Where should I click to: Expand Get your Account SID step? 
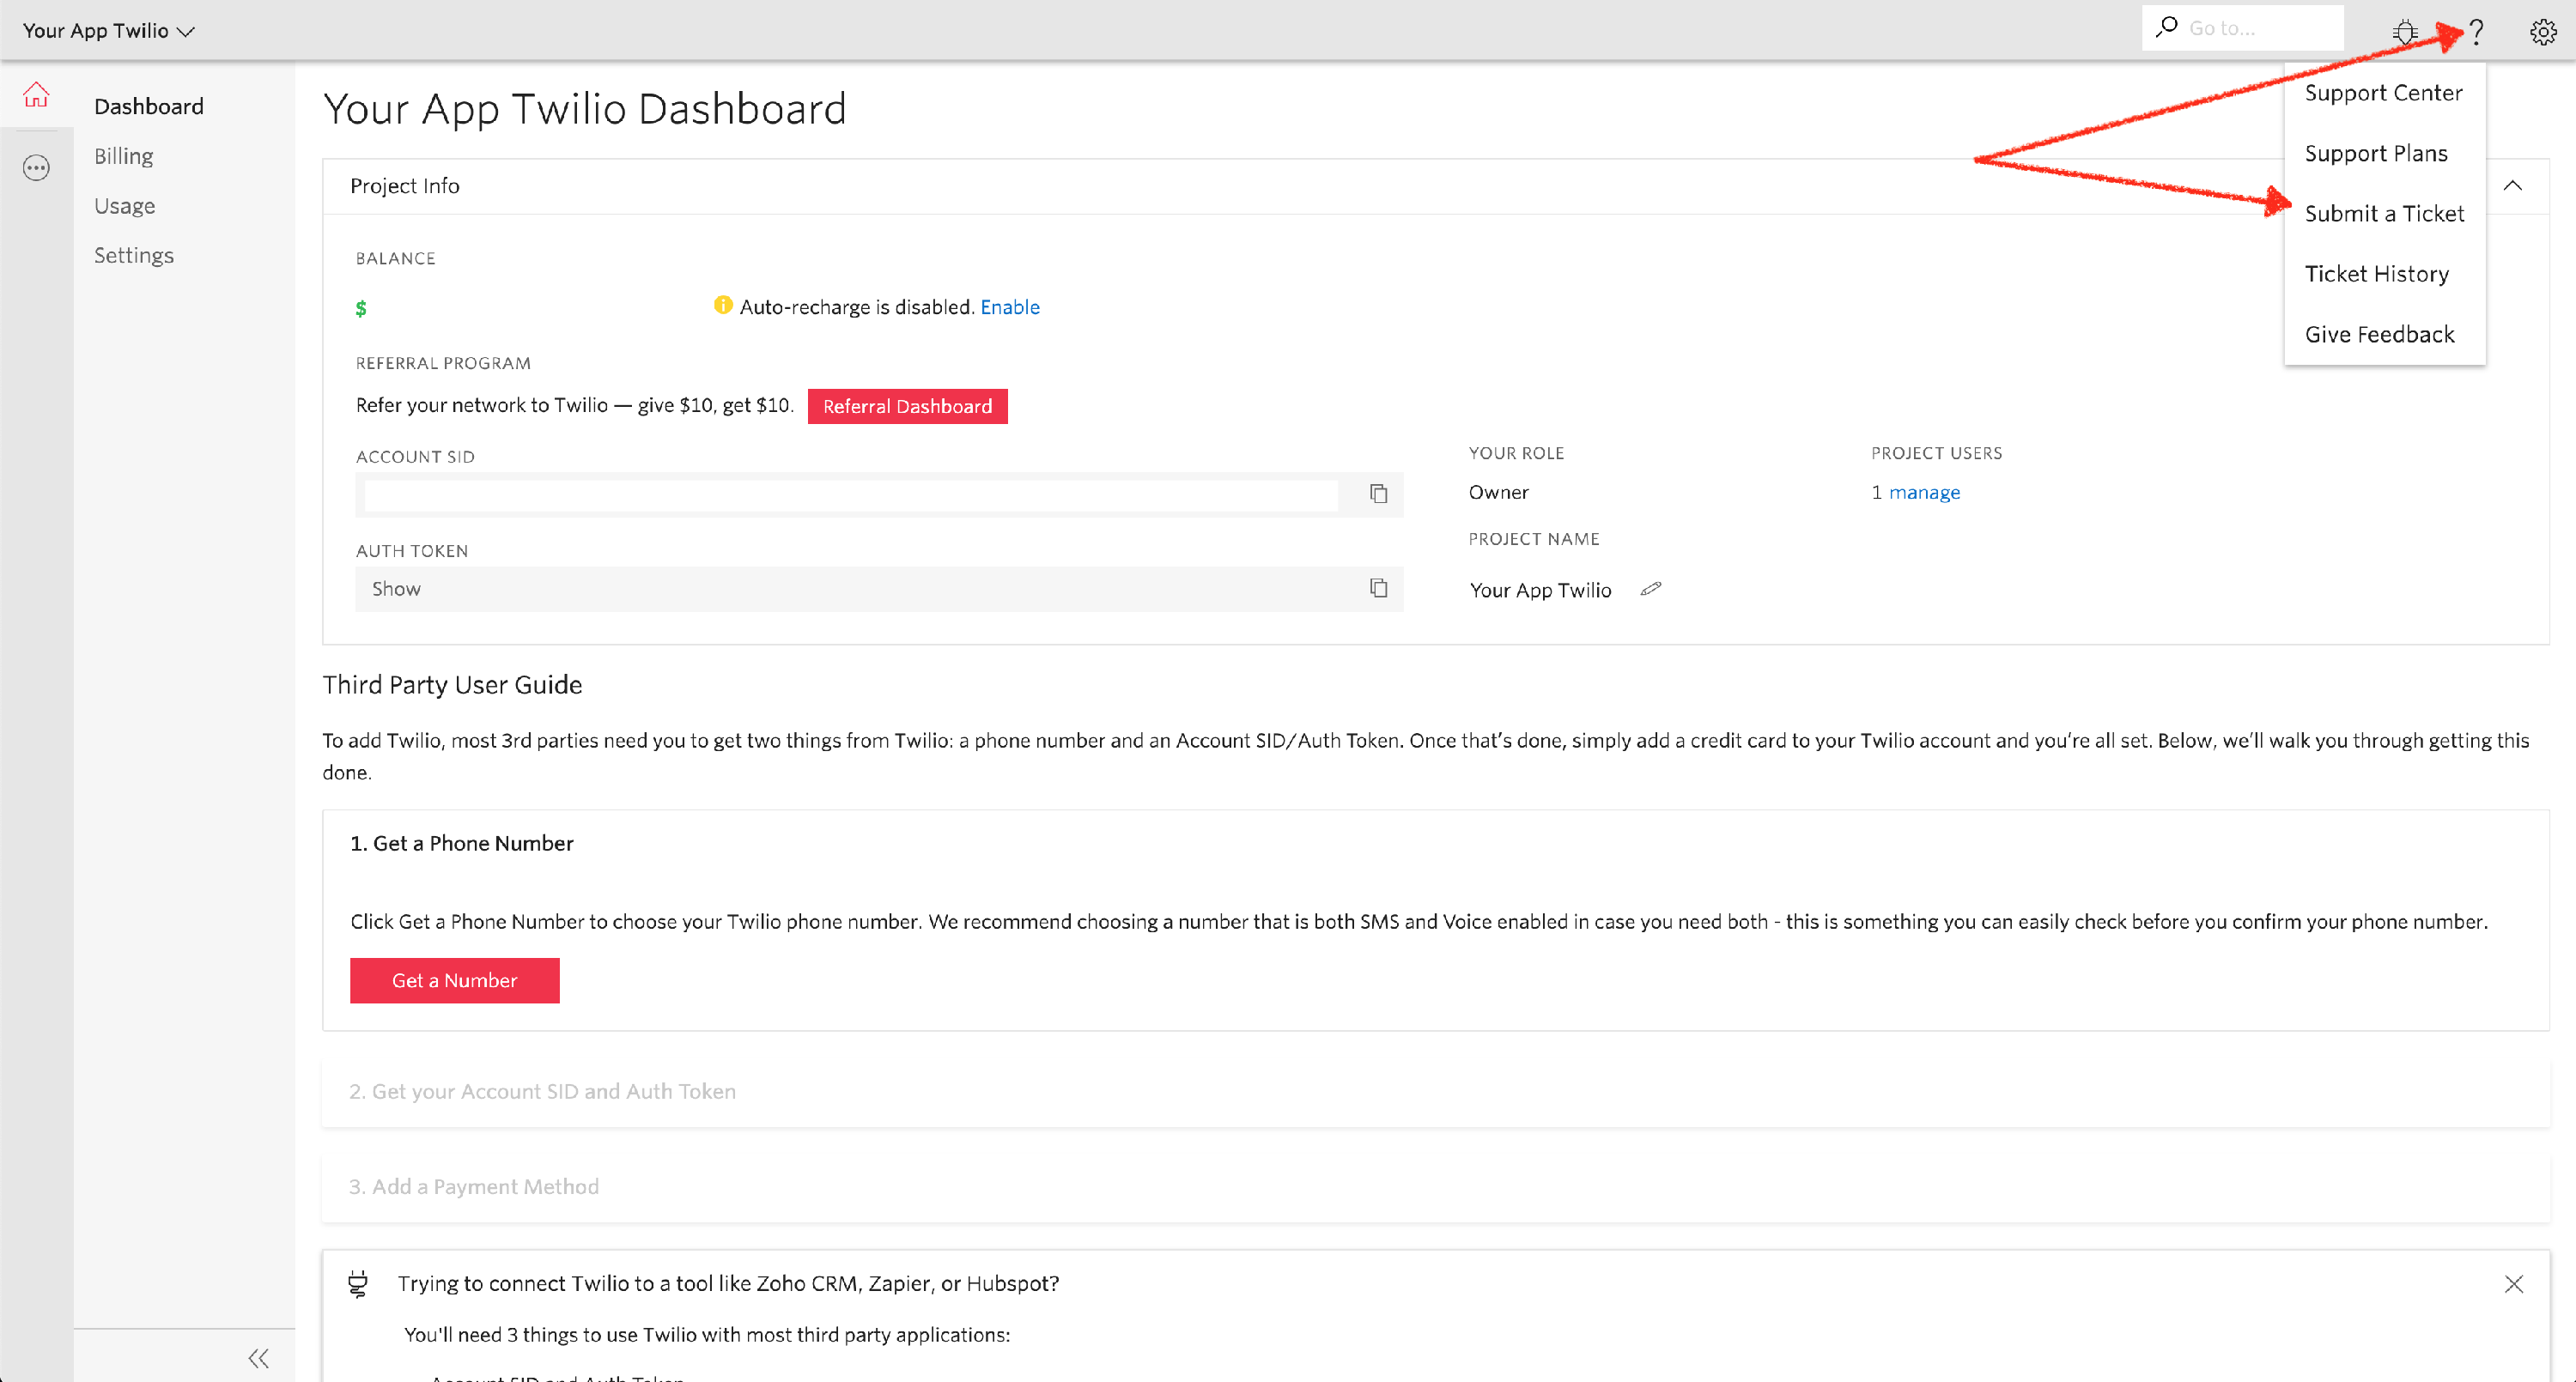pos(542,1091)
